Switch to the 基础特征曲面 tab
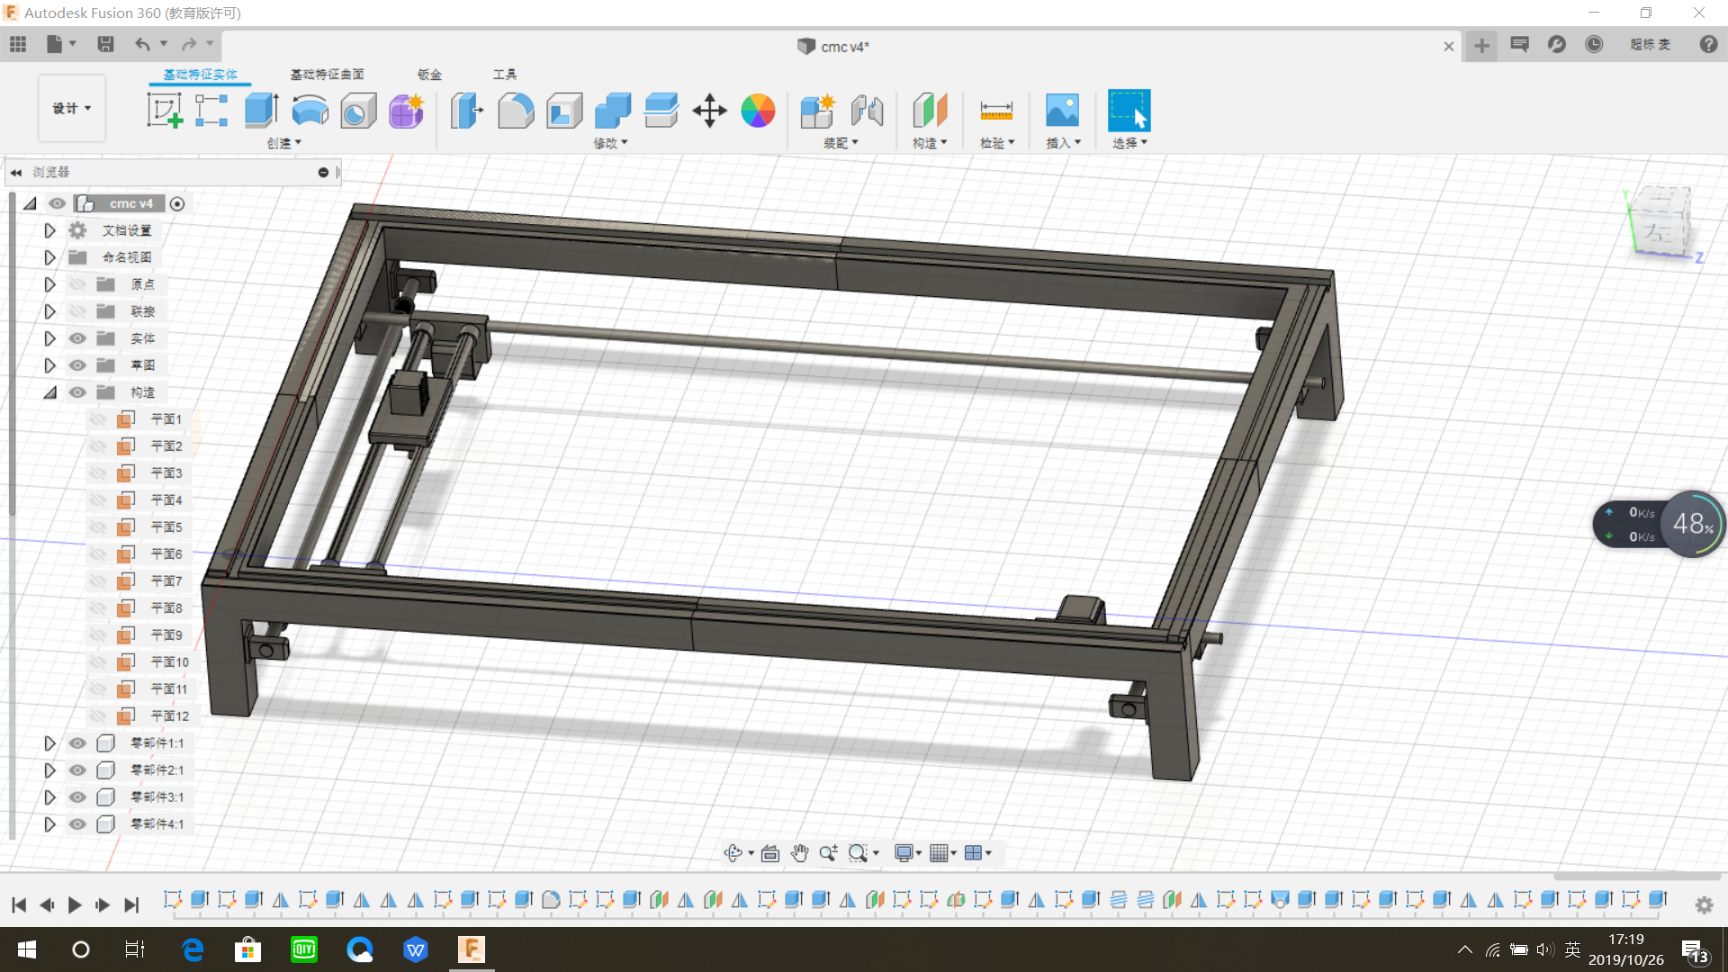The height and width of the screenshot is (972, 1728). pos(327,75)
